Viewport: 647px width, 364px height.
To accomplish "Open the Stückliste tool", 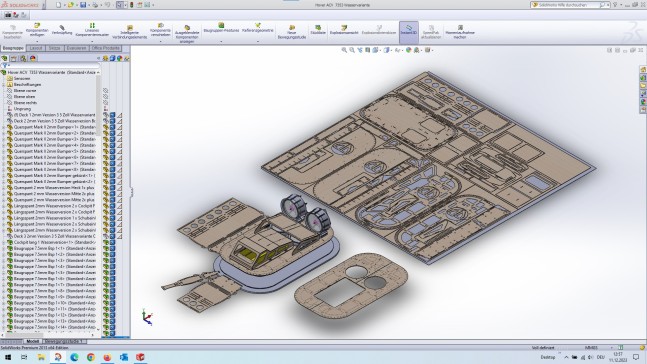I will pos(318,30).
